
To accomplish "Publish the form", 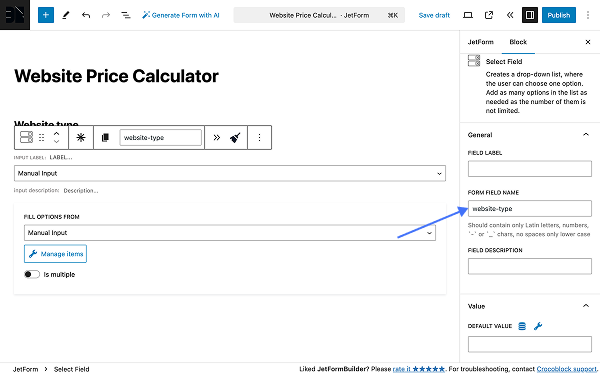I will [x=559, y=15].
